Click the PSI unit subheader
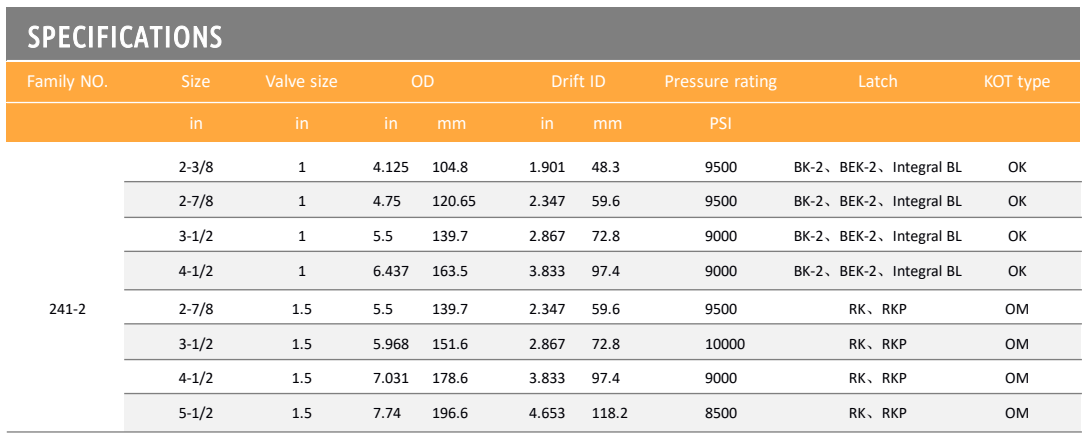The height and width of the screenshot is (441, 1087). point(720,124)
